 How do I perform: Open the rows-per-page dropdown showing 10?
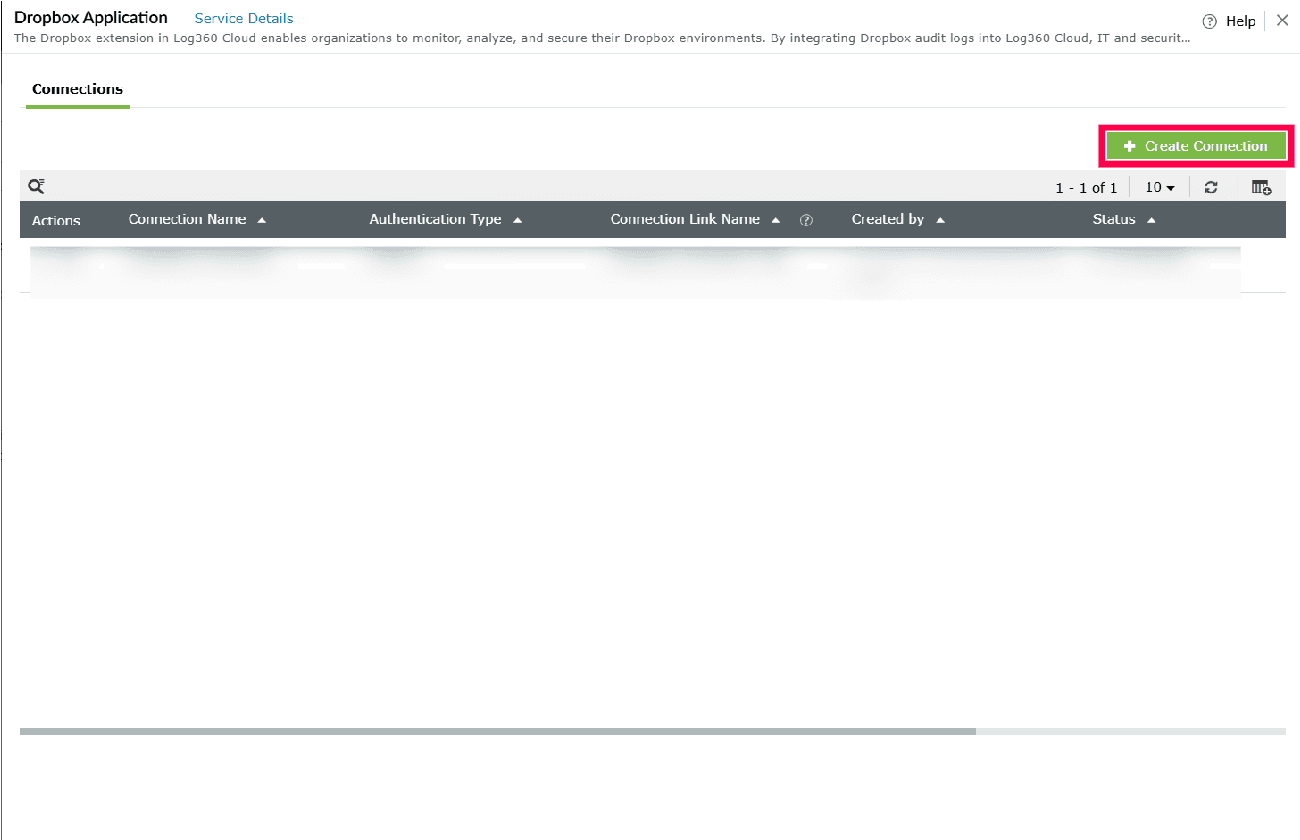tap(1160, 187)
